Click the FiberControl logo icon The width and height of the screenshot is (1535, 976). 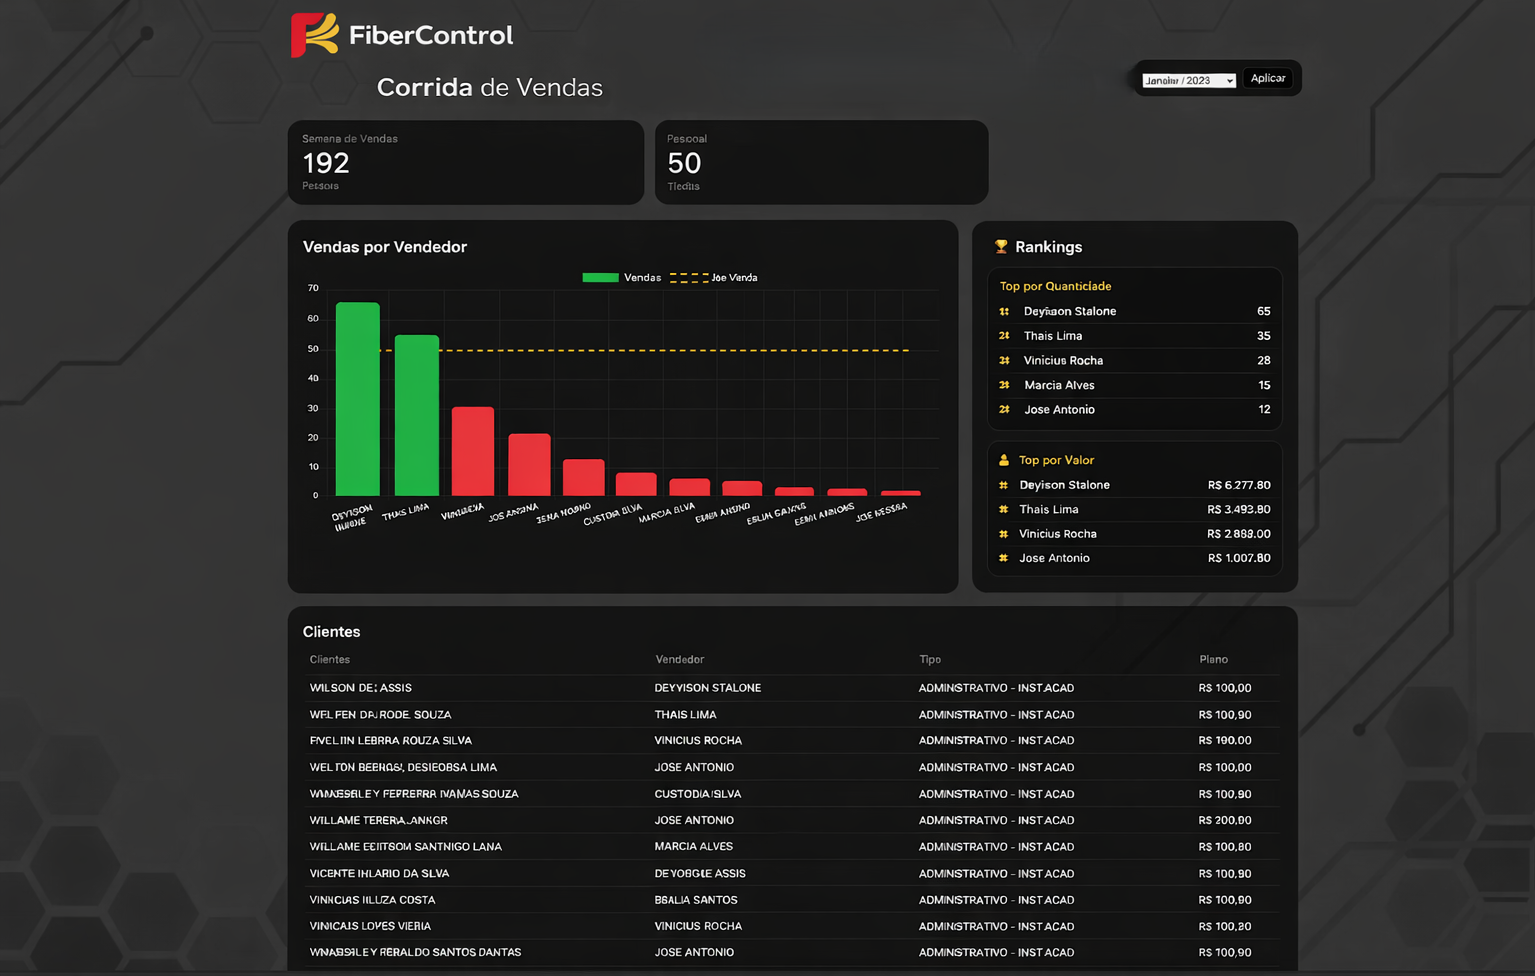[x=314, y=35]
